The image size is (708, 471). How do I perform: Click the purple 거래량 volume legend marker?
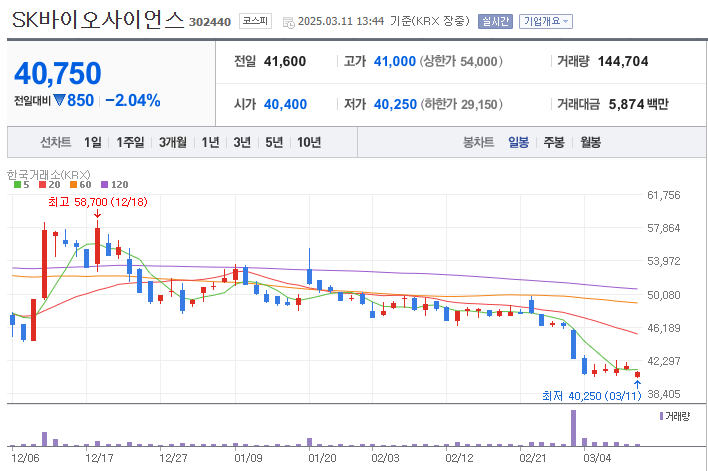661,416
